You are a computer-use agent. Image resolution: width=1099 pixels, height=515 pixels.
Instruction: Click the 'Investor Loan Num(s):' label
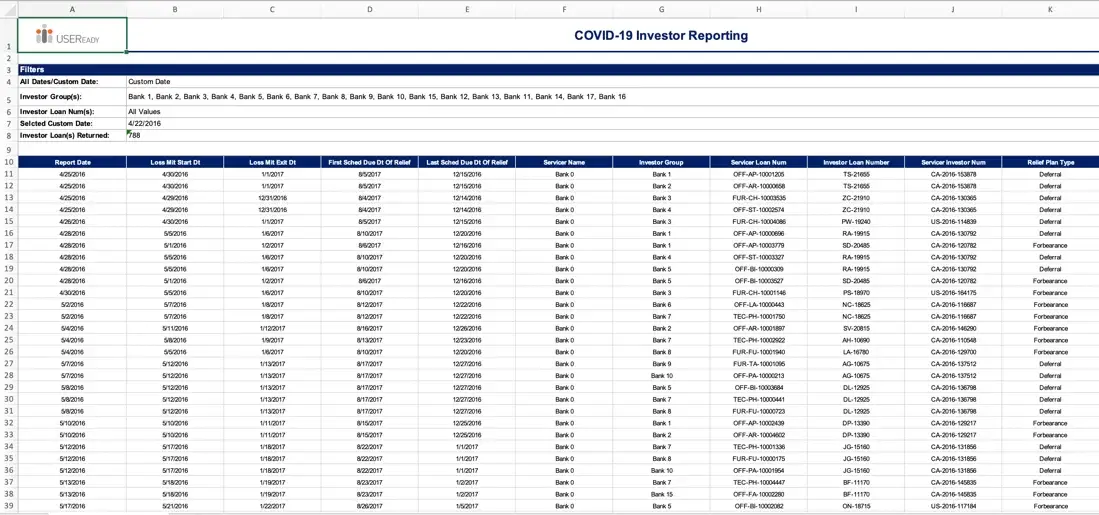[57, 111]
